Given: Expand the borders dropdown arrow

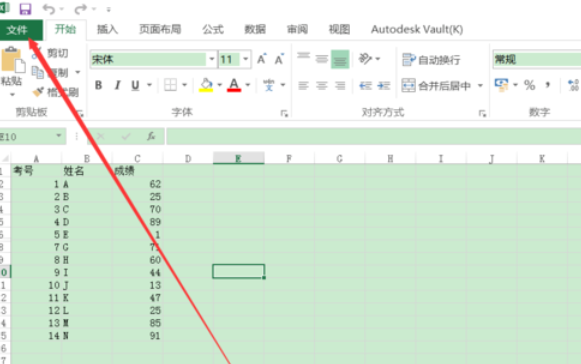Looking at the screenshot, I should coord(184,85).
